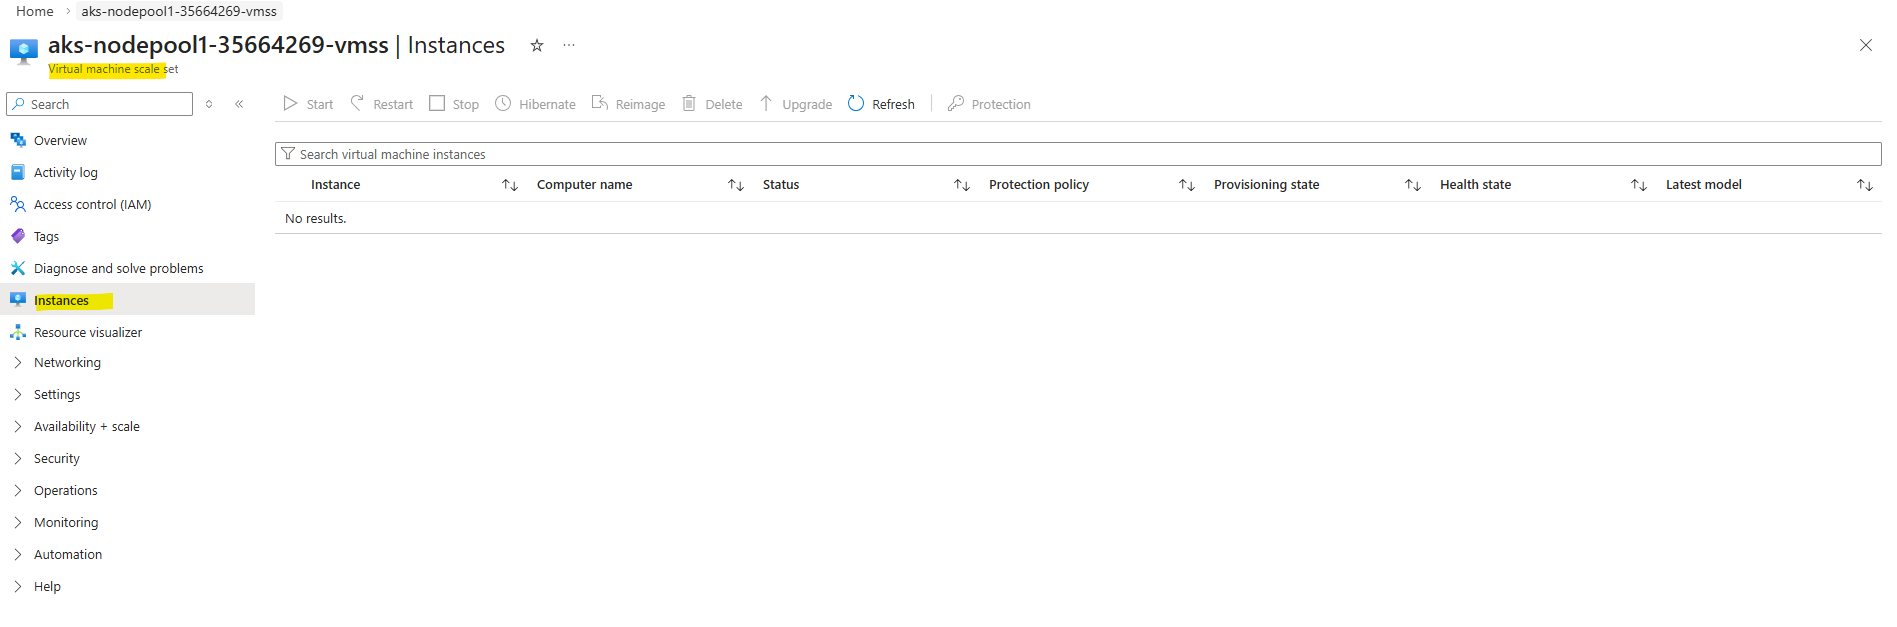Image resolution: width=1897 pixels, height=627 pixels.
Task: Click the Latest model column header
Action: pos(1703,185)
